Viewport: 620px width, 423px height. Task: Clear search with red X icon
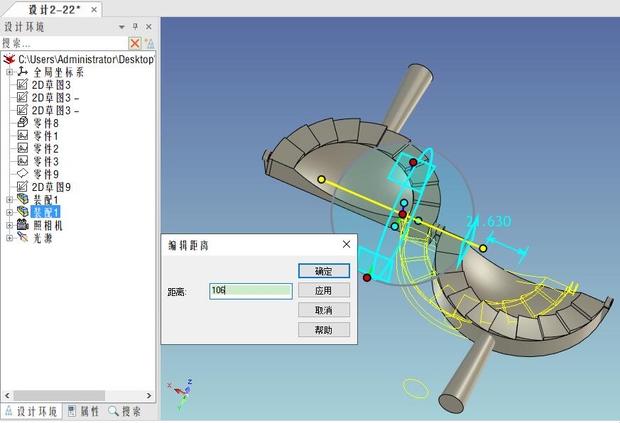[x=135, y=43]
